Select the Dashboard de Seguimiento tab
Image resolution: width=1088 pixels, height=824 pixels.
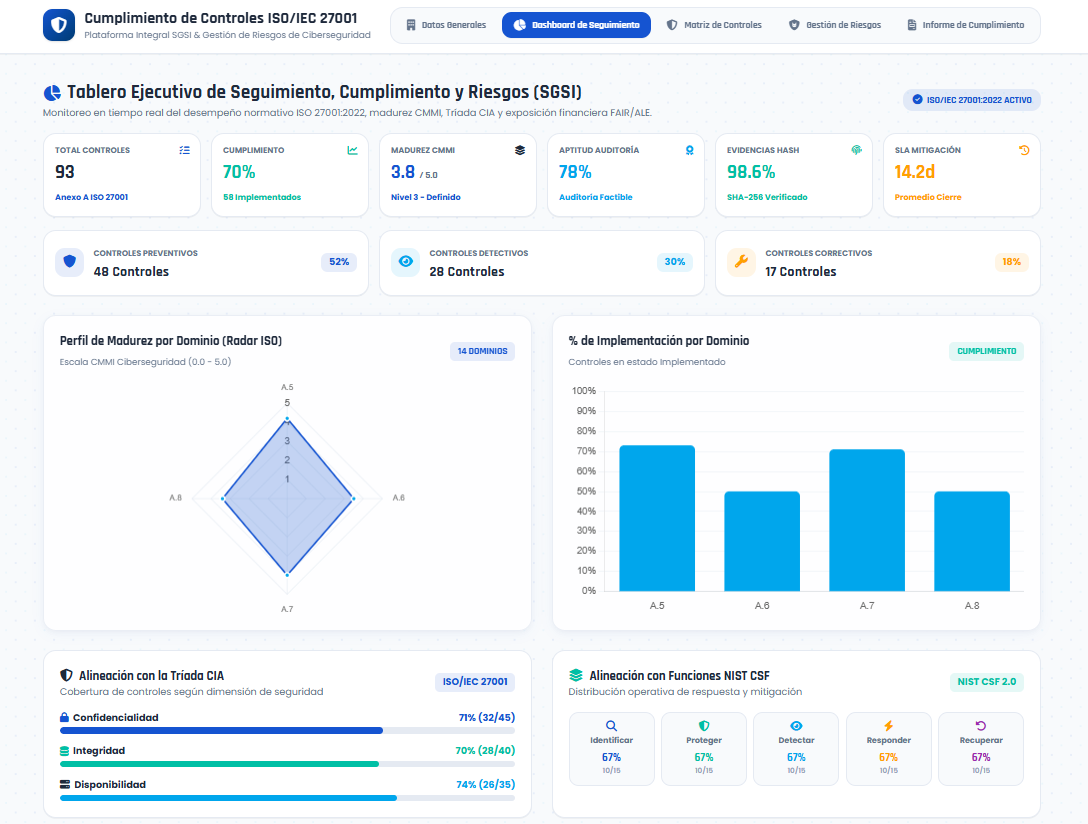point(576,25)
